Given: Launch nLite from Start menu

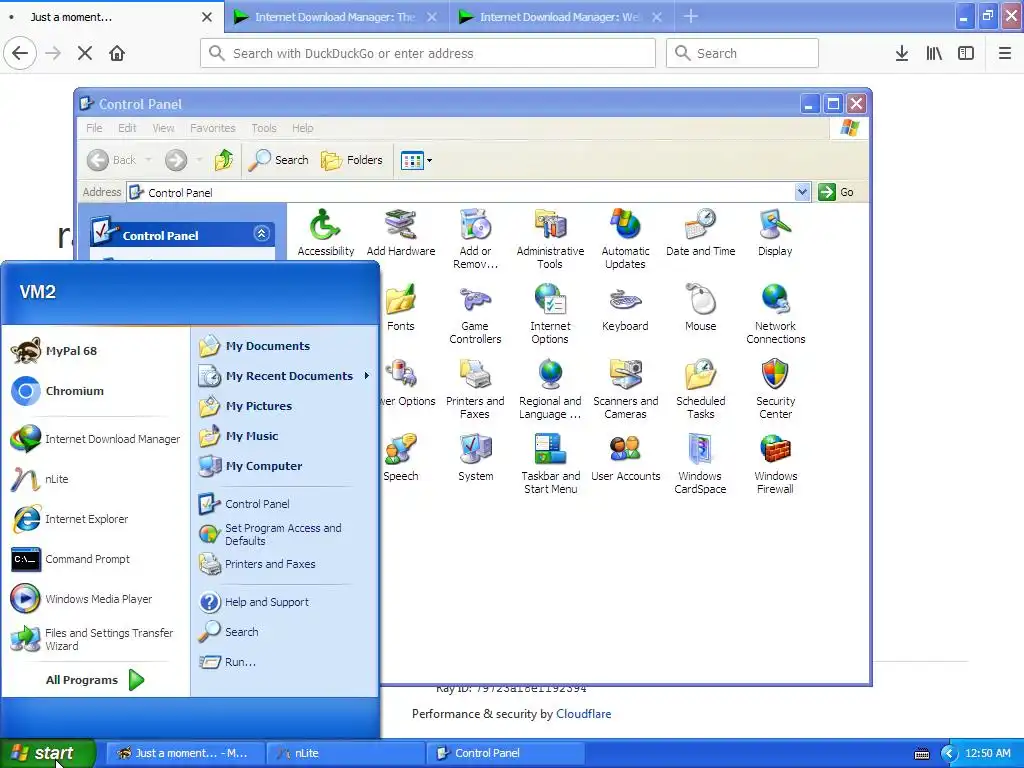Looking at the screenshot, I should (96, 479).
